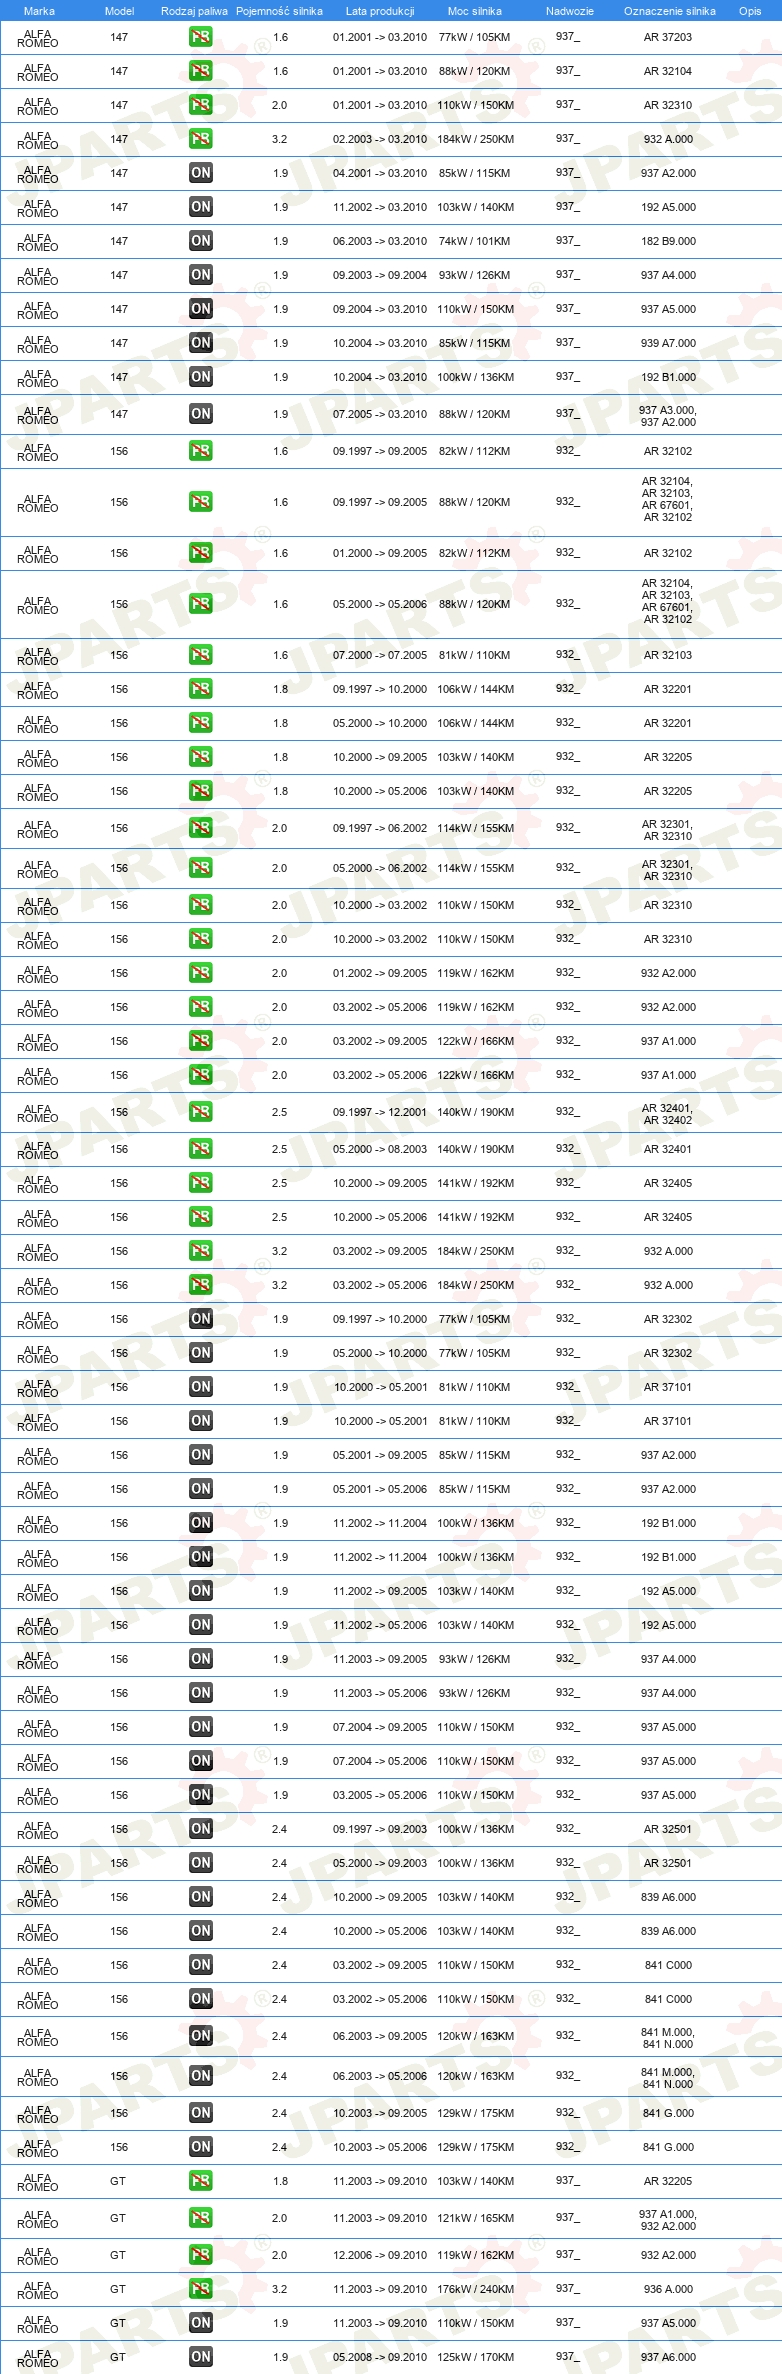Click the Opis column header
This screenshot has width=782, height=2374.
750,11
